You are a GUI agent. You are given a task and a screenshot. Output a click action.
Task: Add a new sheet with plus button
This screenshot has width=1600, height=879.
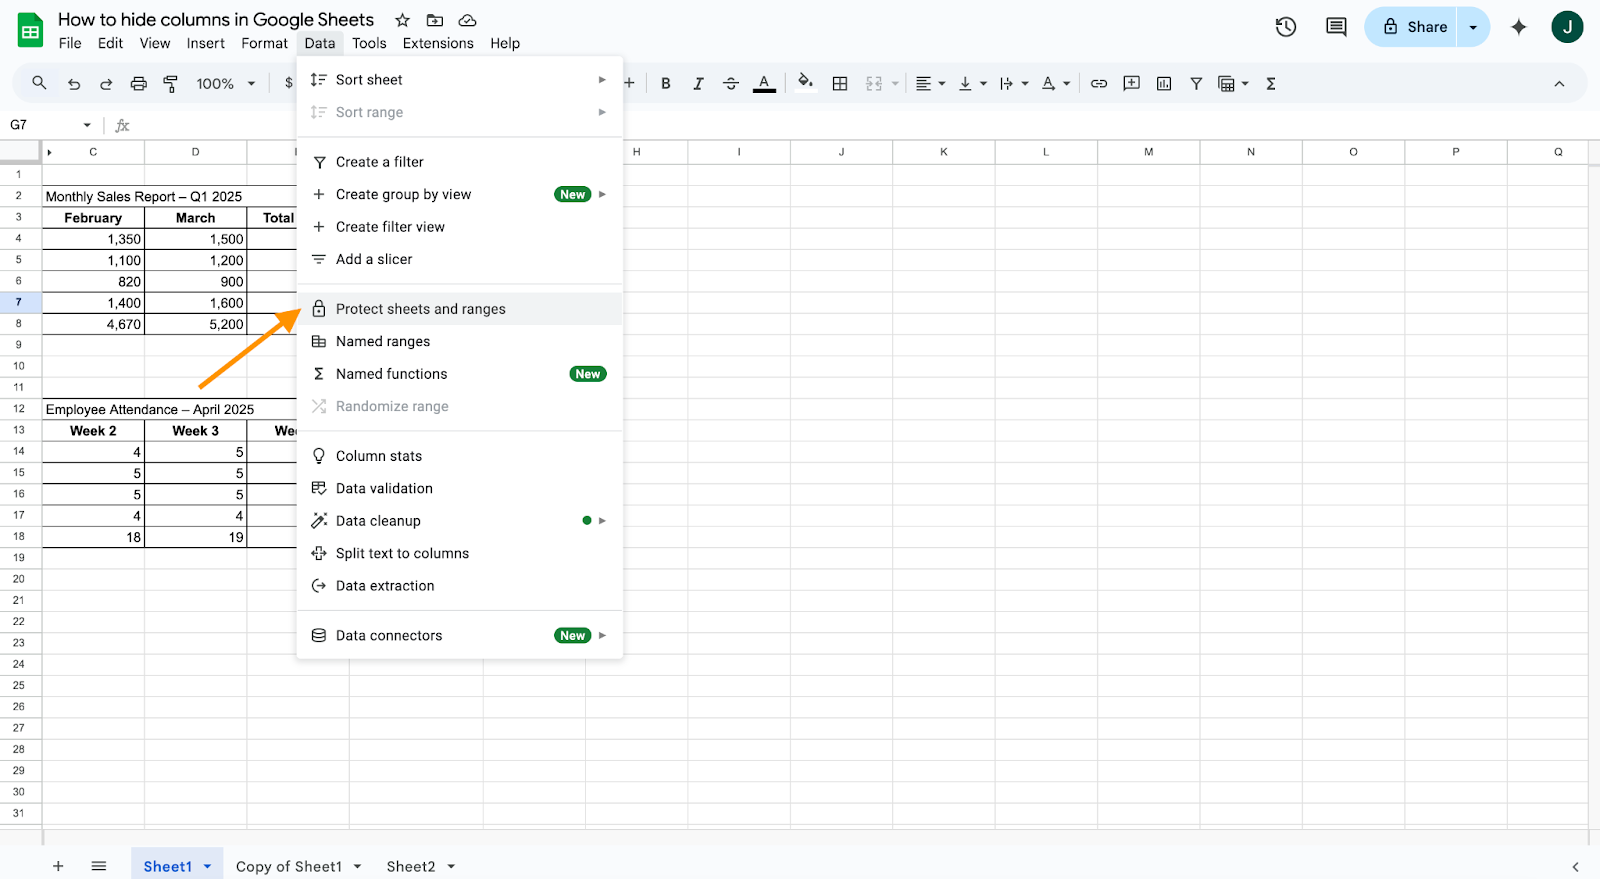[58, 866]
